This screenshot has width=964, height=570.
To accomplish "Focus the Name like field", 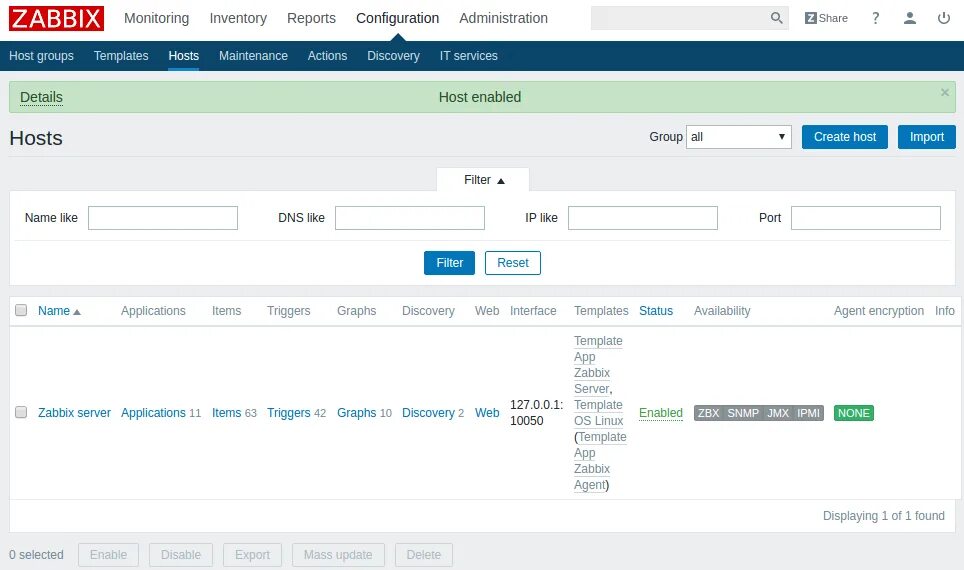I will pos(163,218).
